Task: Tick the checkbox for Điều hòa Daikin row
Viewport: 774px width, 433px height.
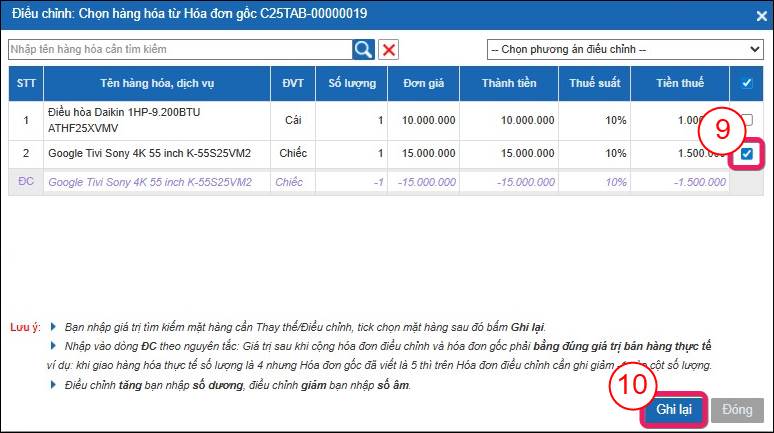Action: [x=747, y=120]
